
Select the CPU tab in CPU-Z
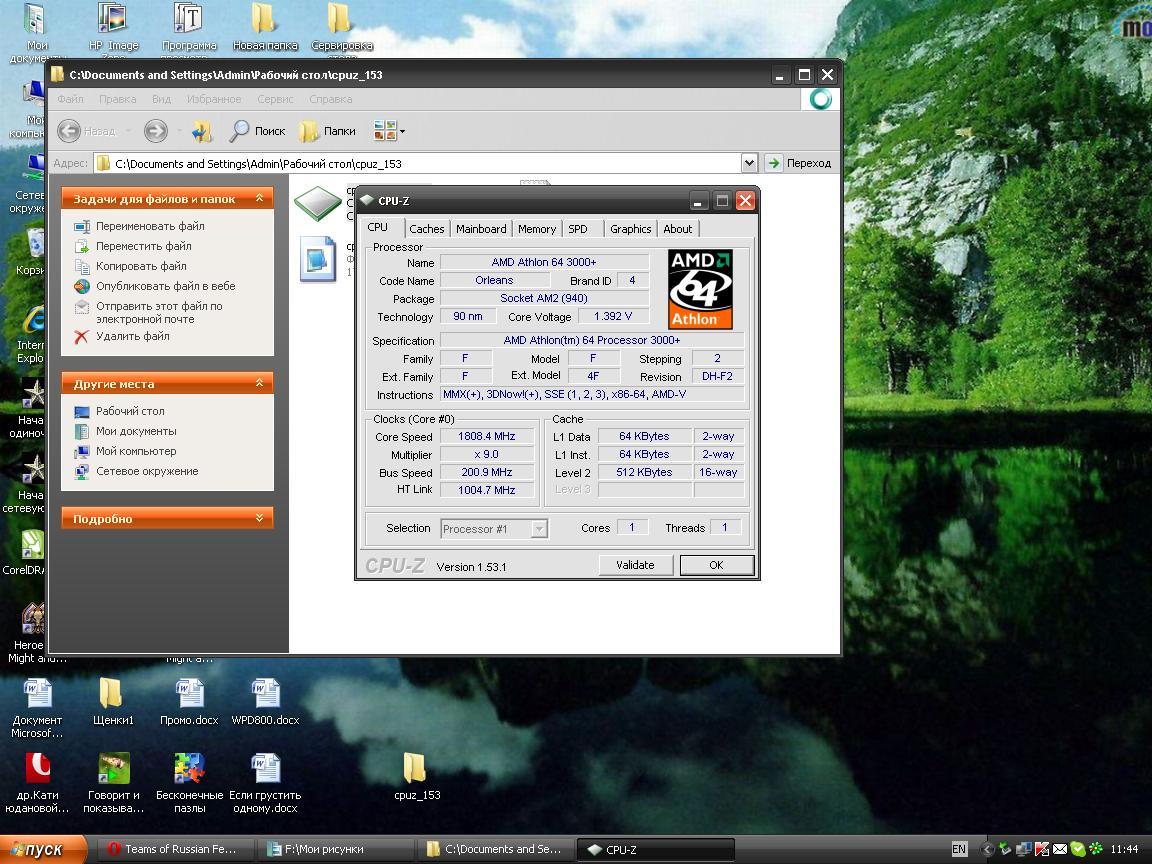pyautogui.click(x=378, y=227)
